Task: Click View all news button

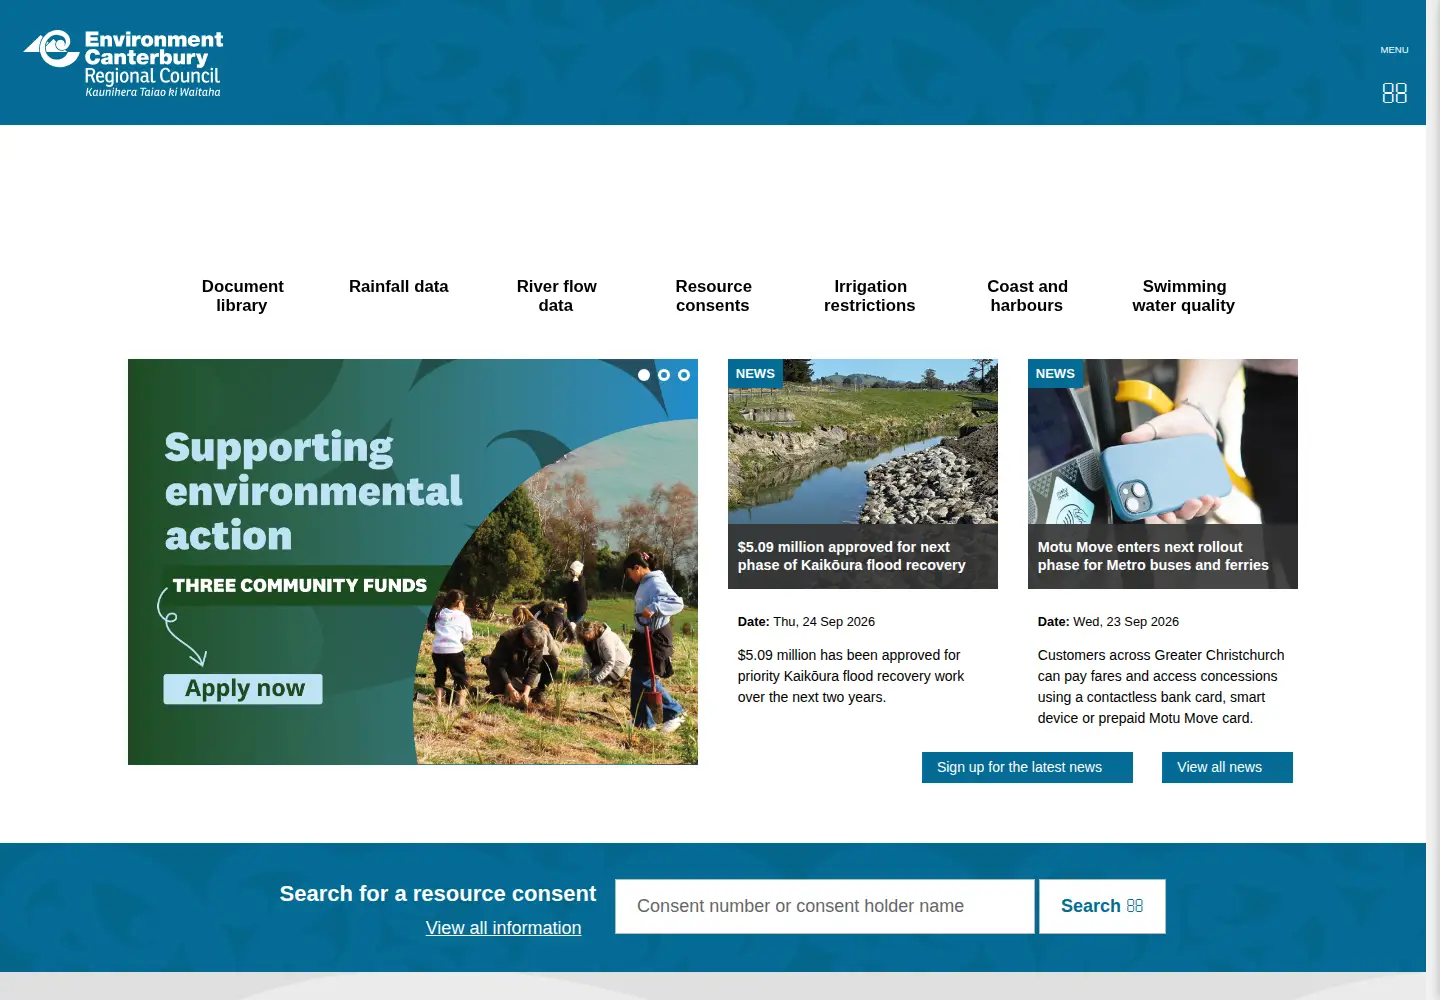Action: pos(1227,767)
